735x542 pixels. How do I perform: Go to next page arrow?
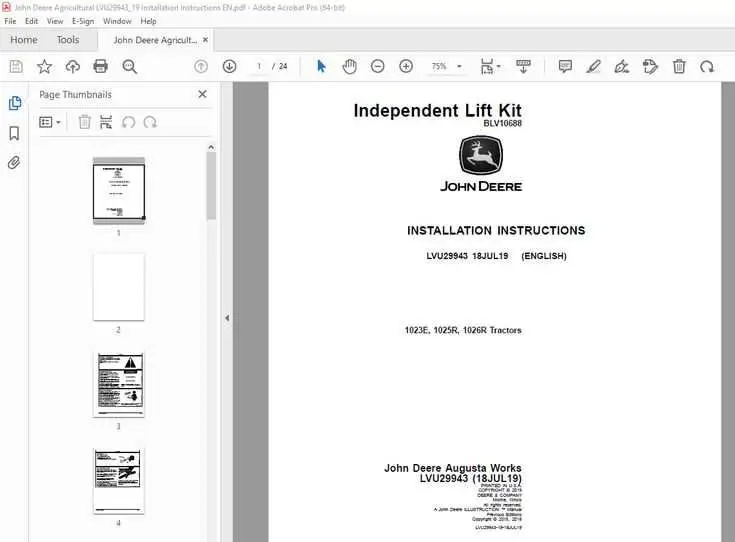(229, 67)
